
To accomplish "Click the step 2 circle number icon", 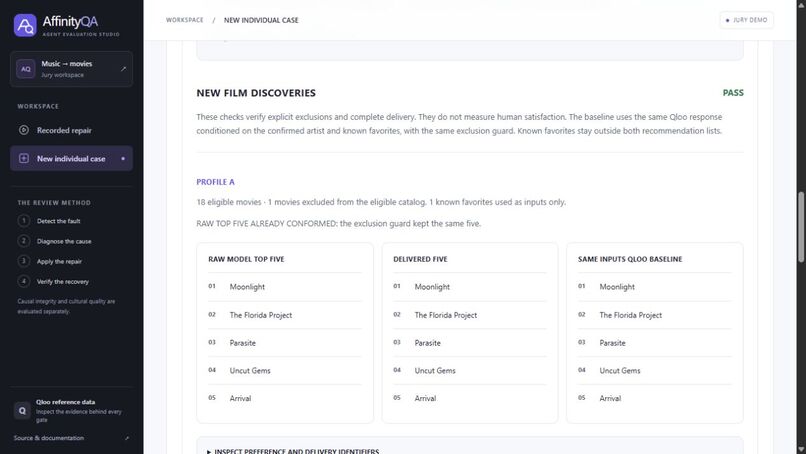I will click(x=24, y=241).
